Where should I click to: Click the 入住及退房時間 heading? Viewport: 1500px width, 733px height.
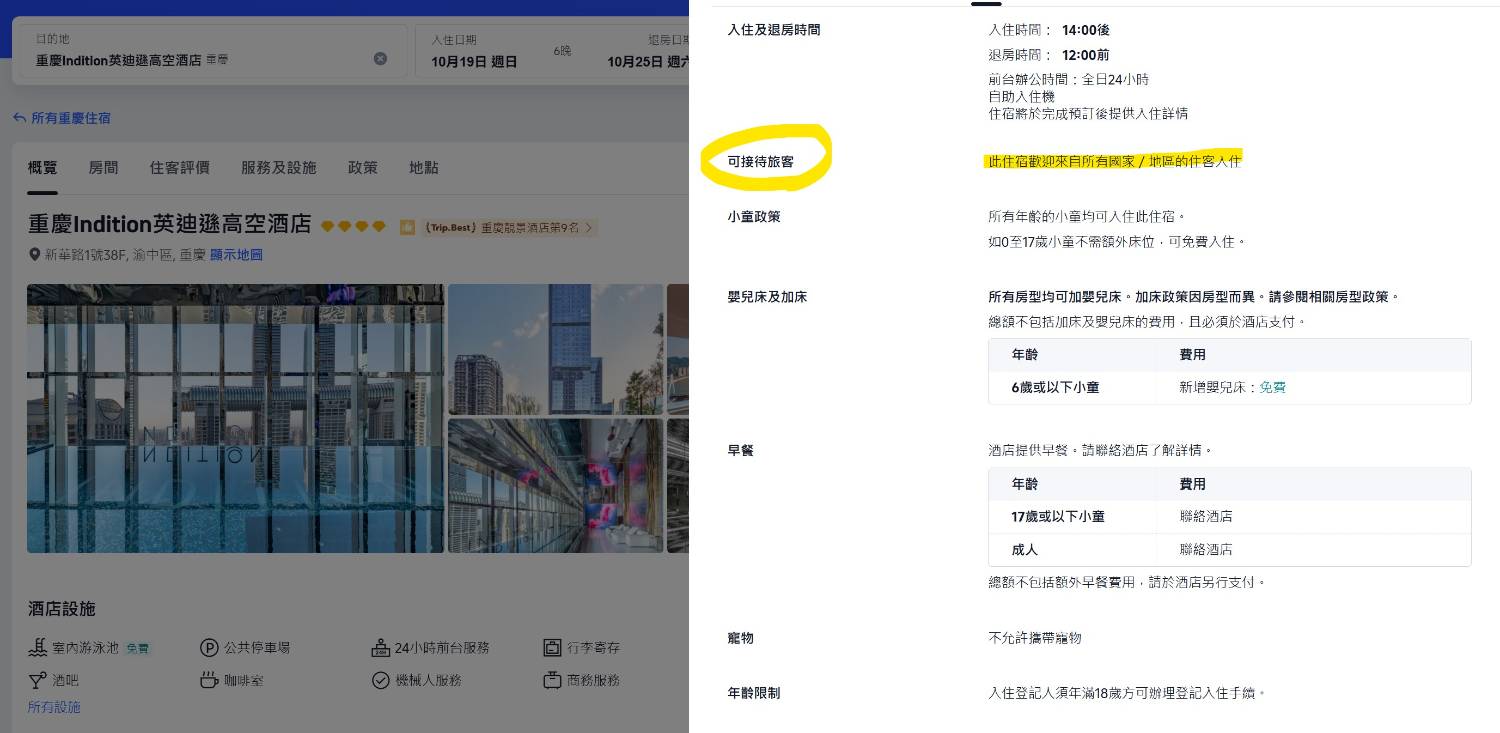(774, 30)
